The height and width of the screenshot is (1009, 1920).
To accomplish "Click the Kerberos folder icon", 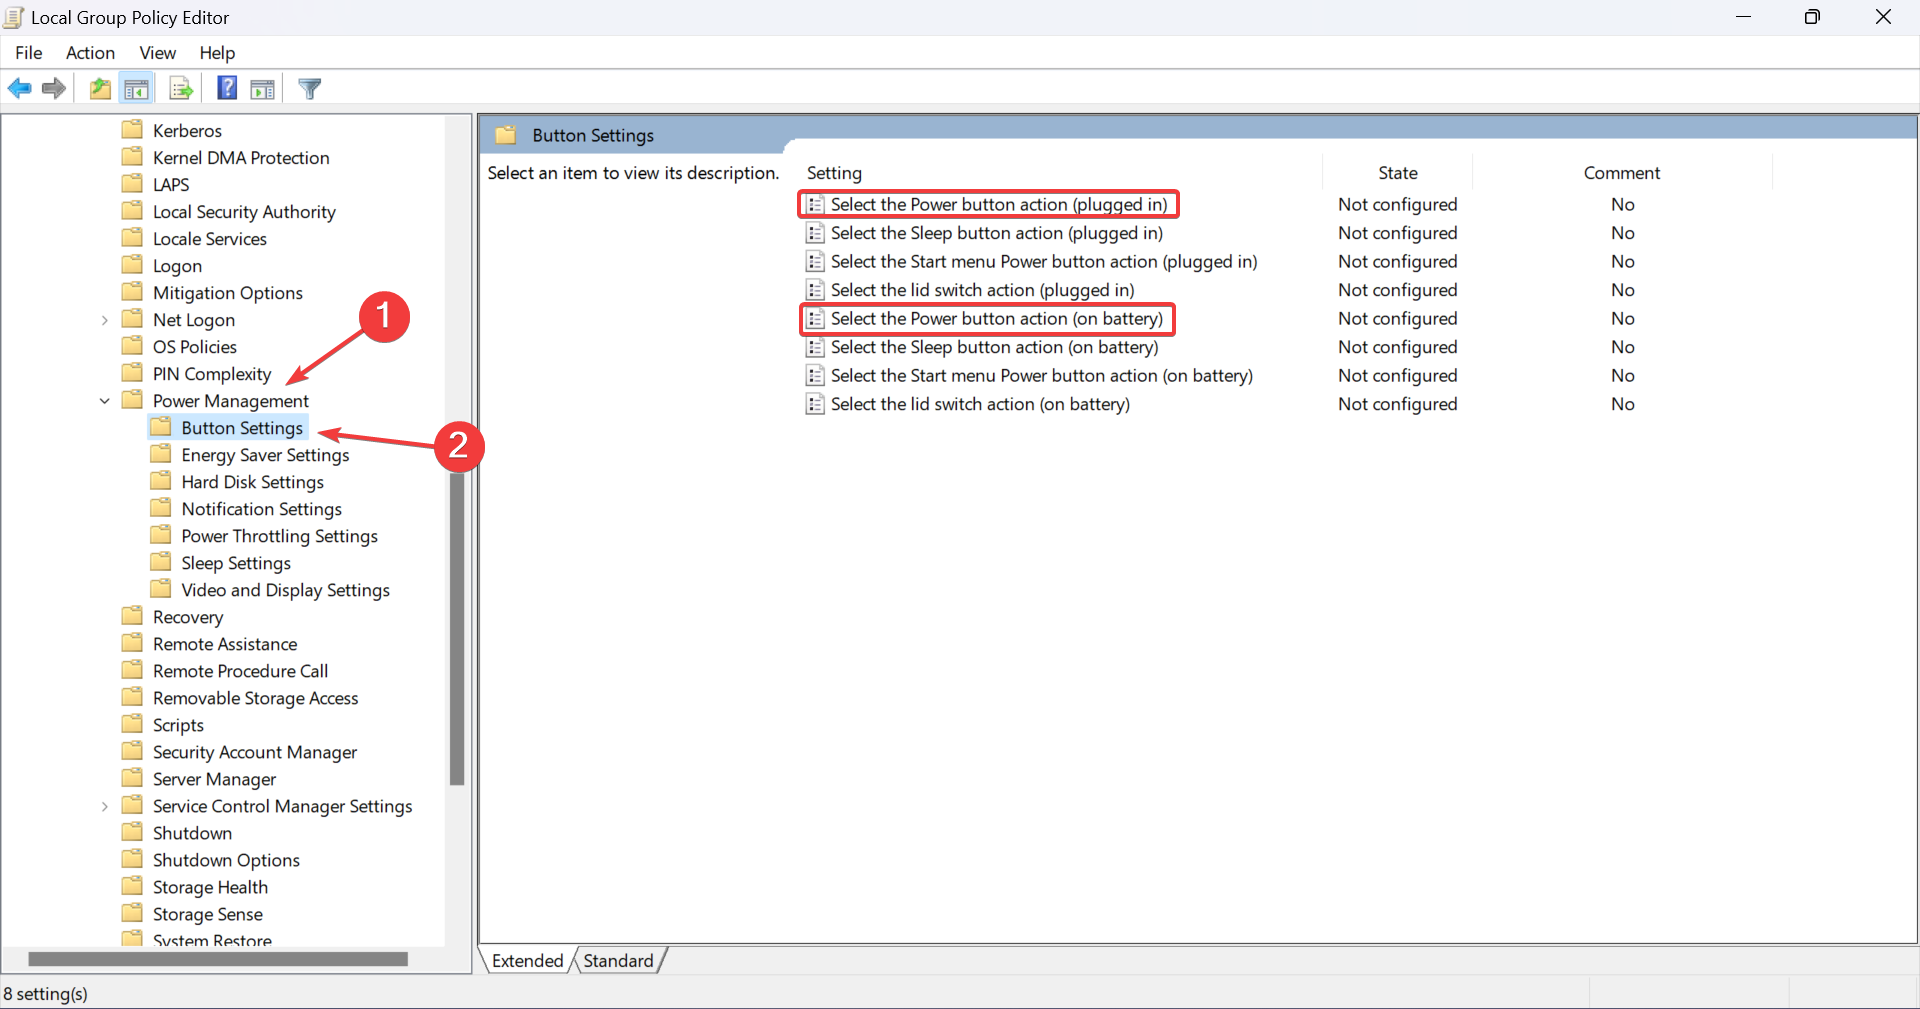I will pyautogui.click(x=132, y=130).
